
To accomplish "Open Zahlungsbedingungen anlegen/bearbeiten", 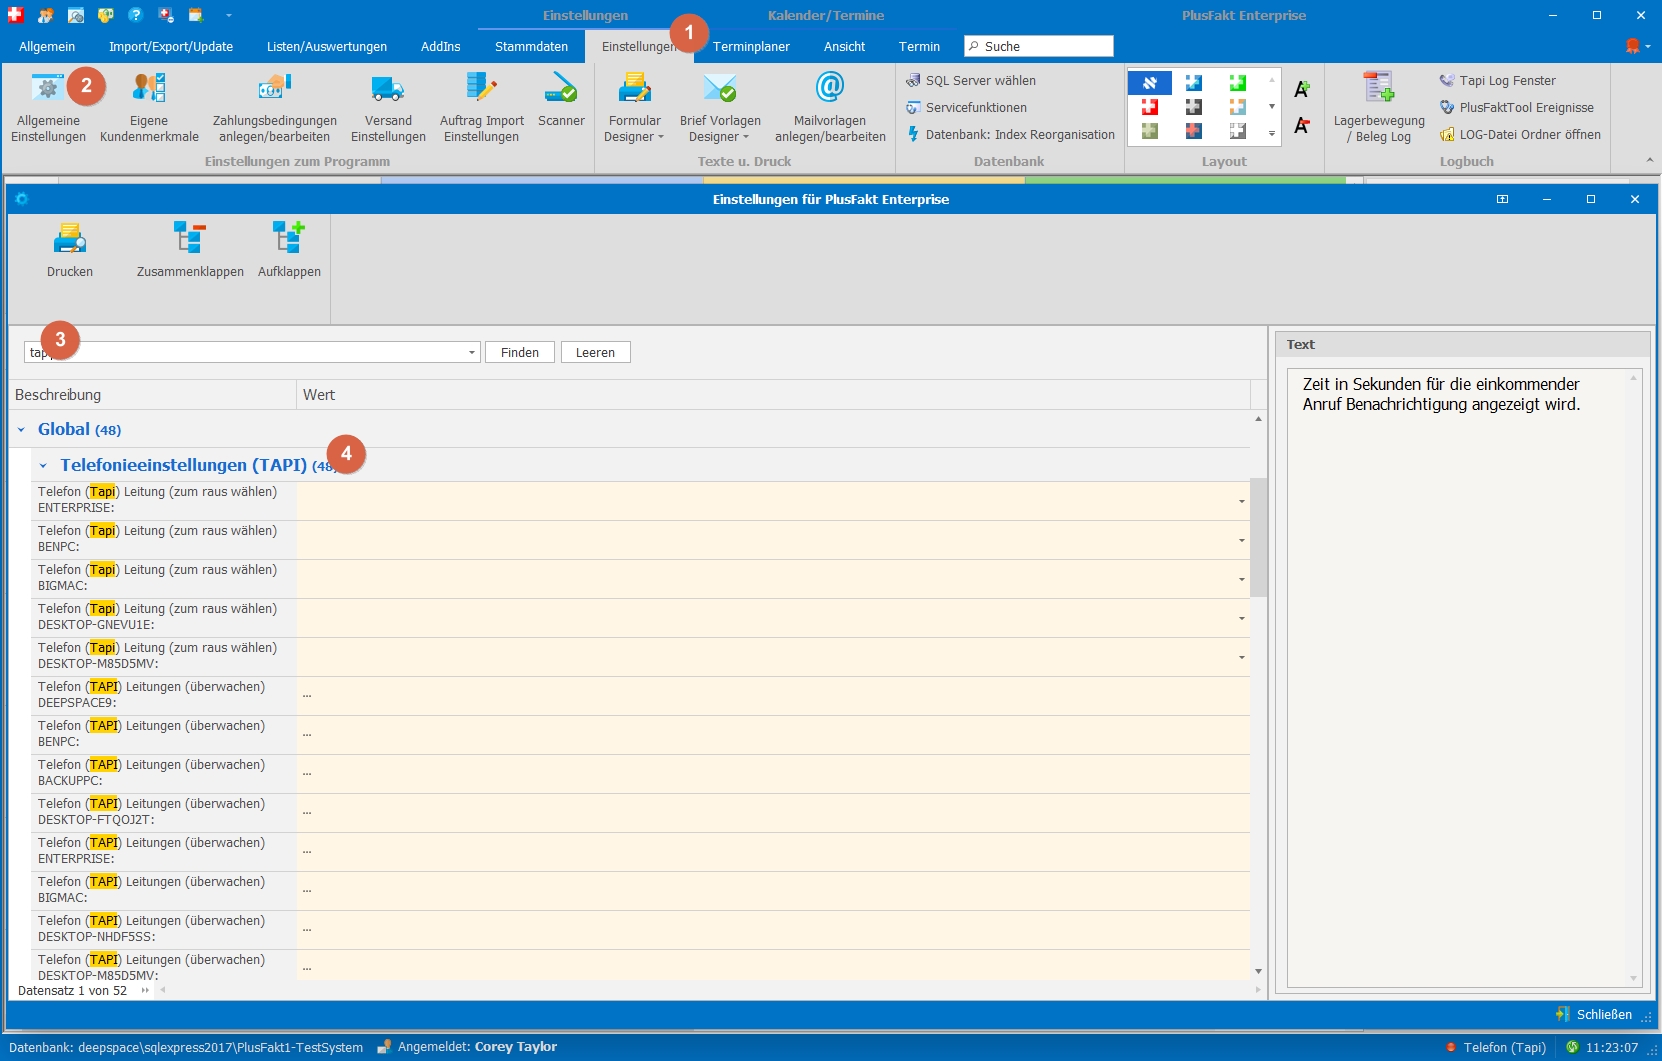I will 275,107.
